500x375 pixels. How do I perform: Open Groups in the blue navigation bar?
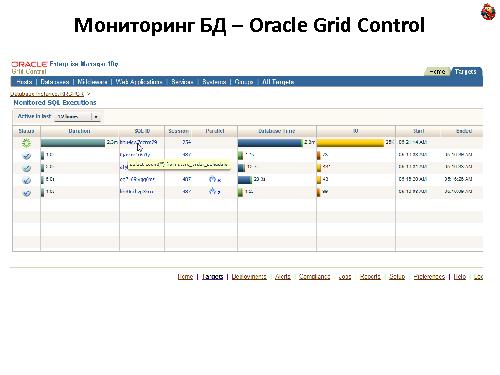pyautogui.click(x=244, y=82)
